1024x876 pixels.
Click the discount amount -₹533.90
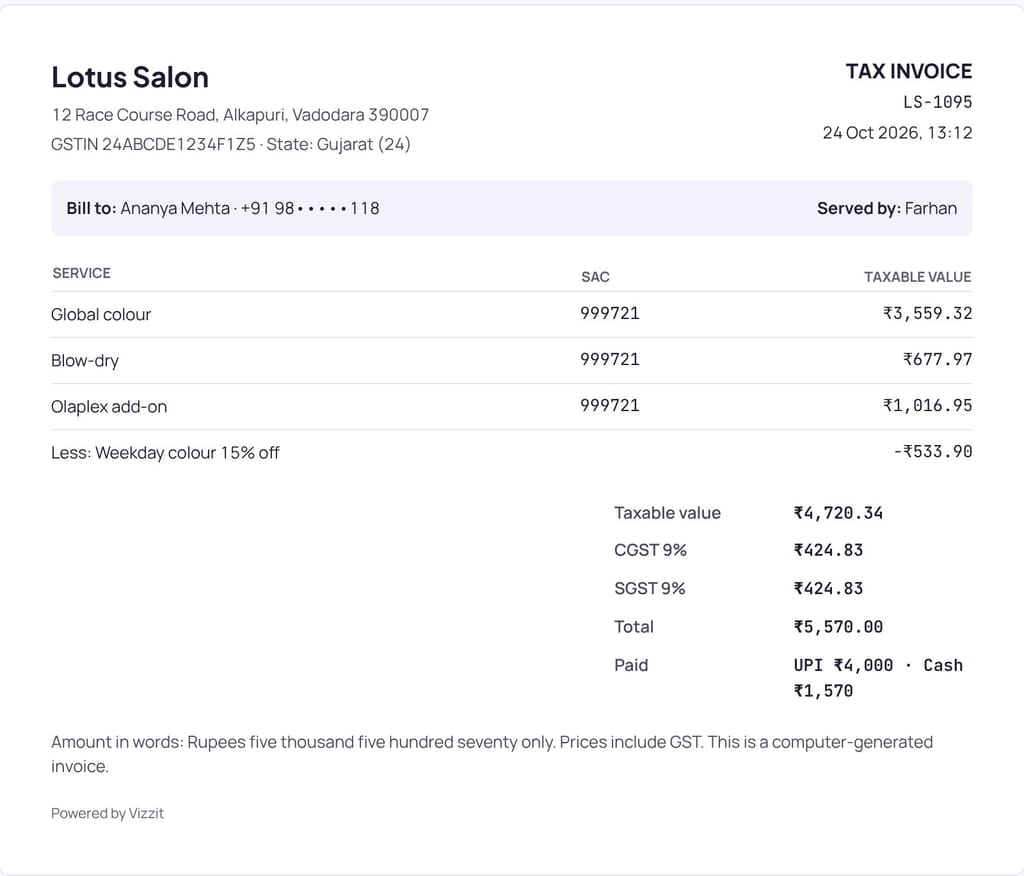[x=933, y=451]
